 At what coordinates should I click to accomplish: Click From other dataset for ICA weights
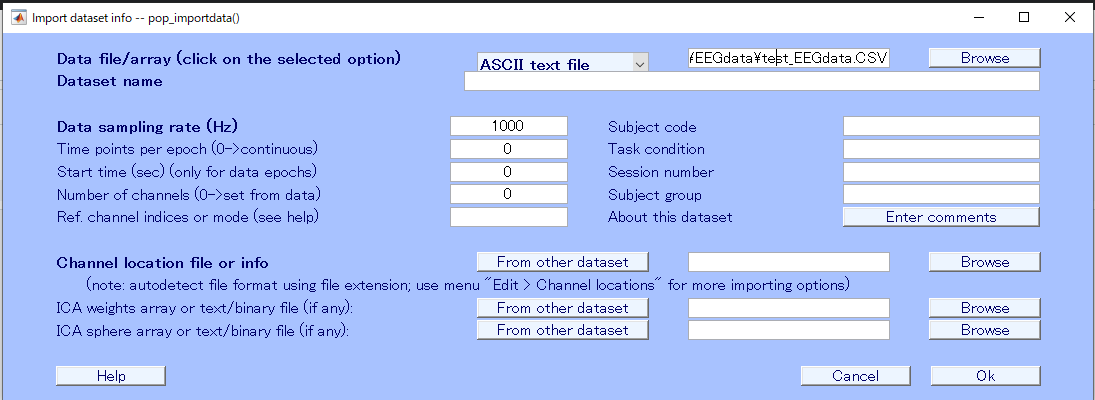(563, 308)
